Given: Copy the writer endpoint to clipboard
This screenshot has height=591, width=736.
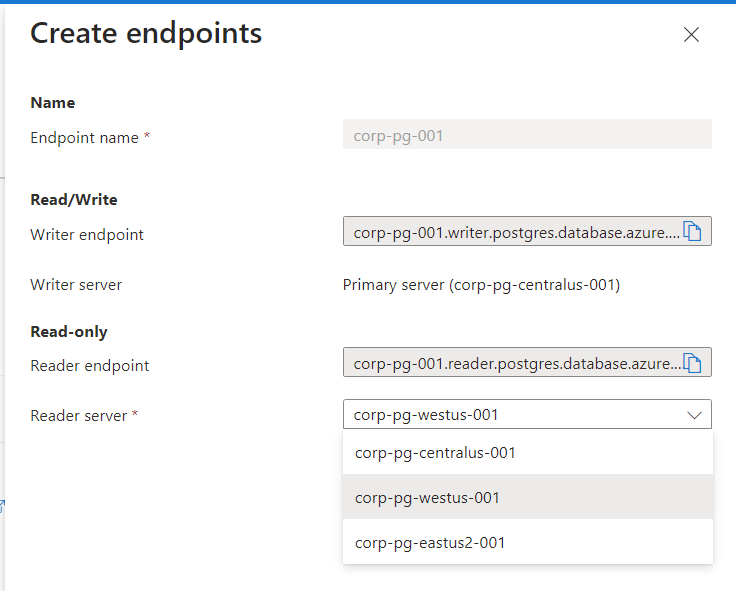Looking at the screenshot, I should (x=692, y=231).
